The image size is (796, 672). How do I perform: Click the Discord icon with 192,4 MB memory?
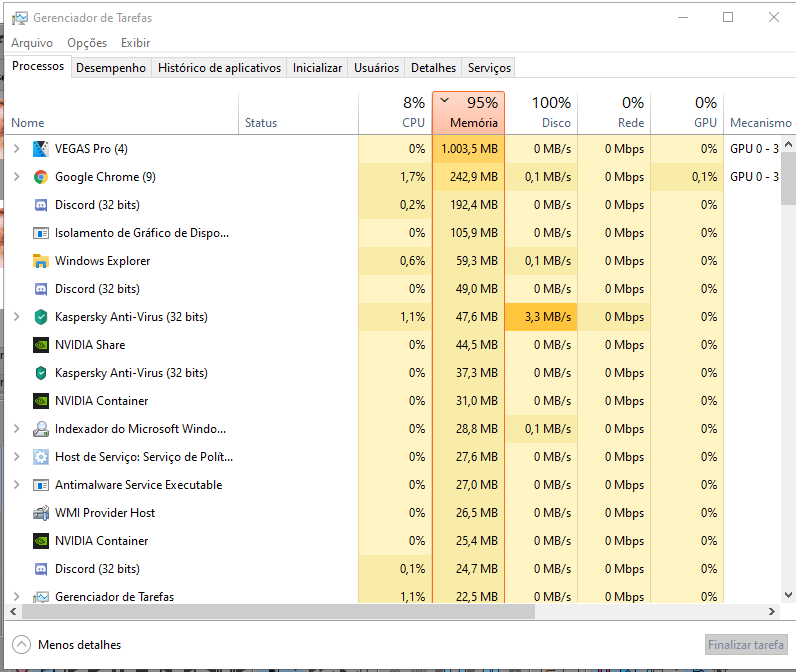click(x=41, y=205)
